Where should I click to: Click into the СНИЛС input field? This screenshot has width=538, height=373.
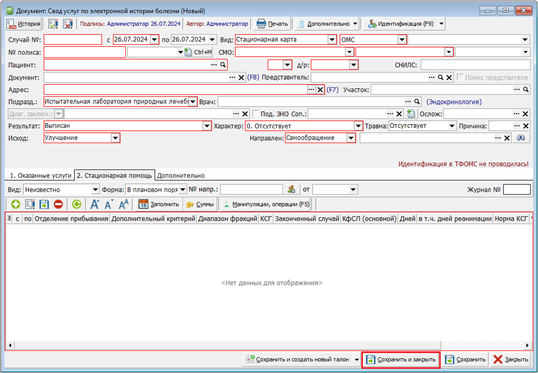click(476, 65)
